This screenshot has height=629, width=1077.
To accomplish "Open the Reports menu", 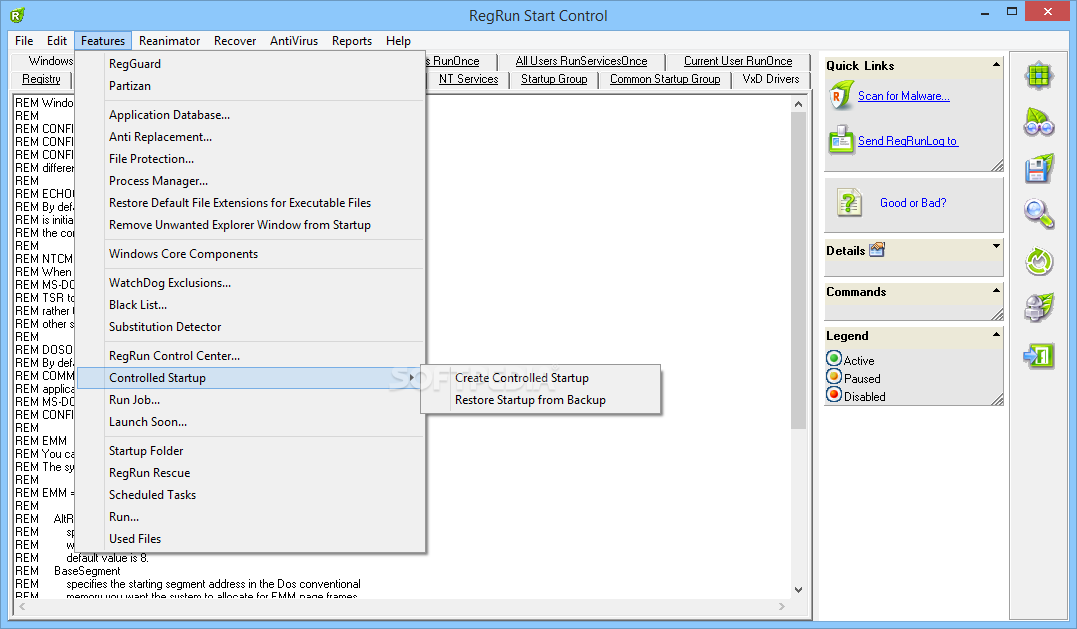I will [x=352, y=41].
